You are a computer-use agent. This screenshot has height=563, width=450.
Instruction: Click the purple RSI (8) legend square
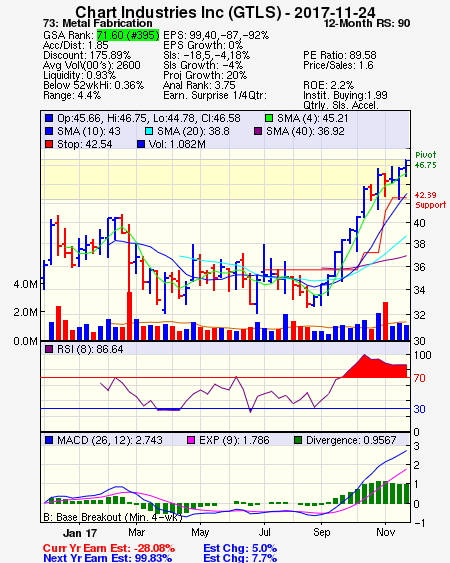(x=49, y=349)
